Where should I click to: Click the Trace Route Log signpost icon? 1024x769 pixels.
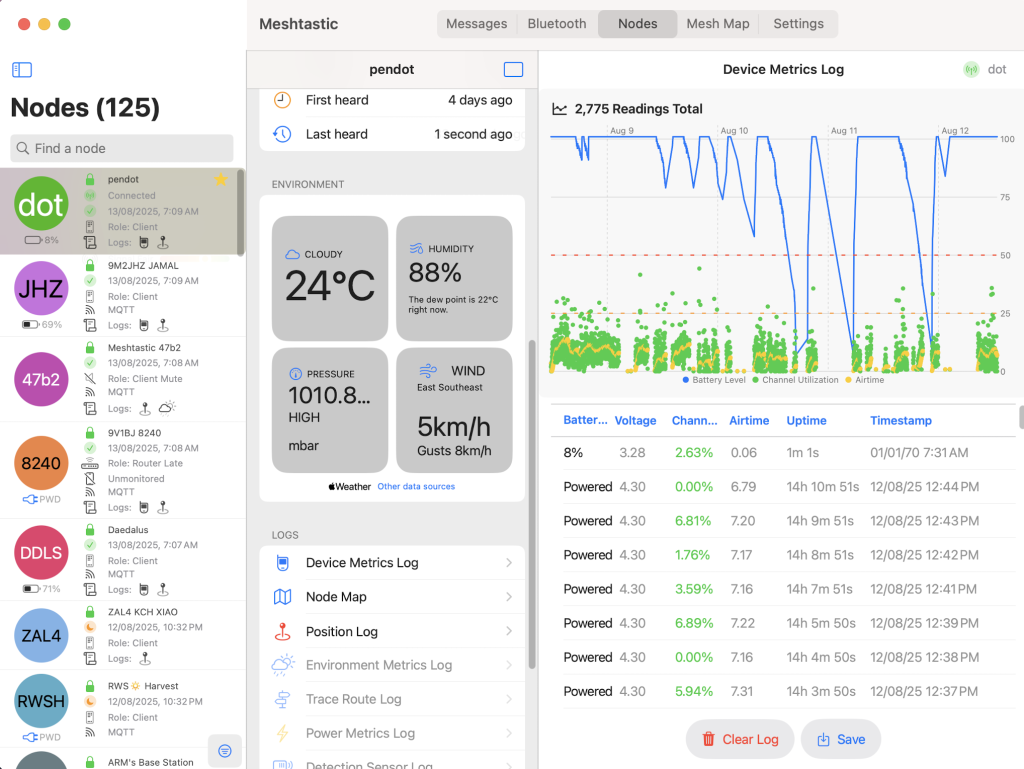pyautogui.click(x=282, y=699)
